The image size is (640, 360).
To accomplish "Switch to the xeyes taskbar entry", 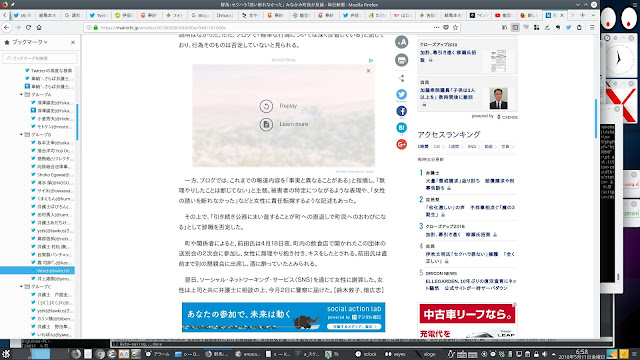I will pyautogui.click(x=396, y=354).
